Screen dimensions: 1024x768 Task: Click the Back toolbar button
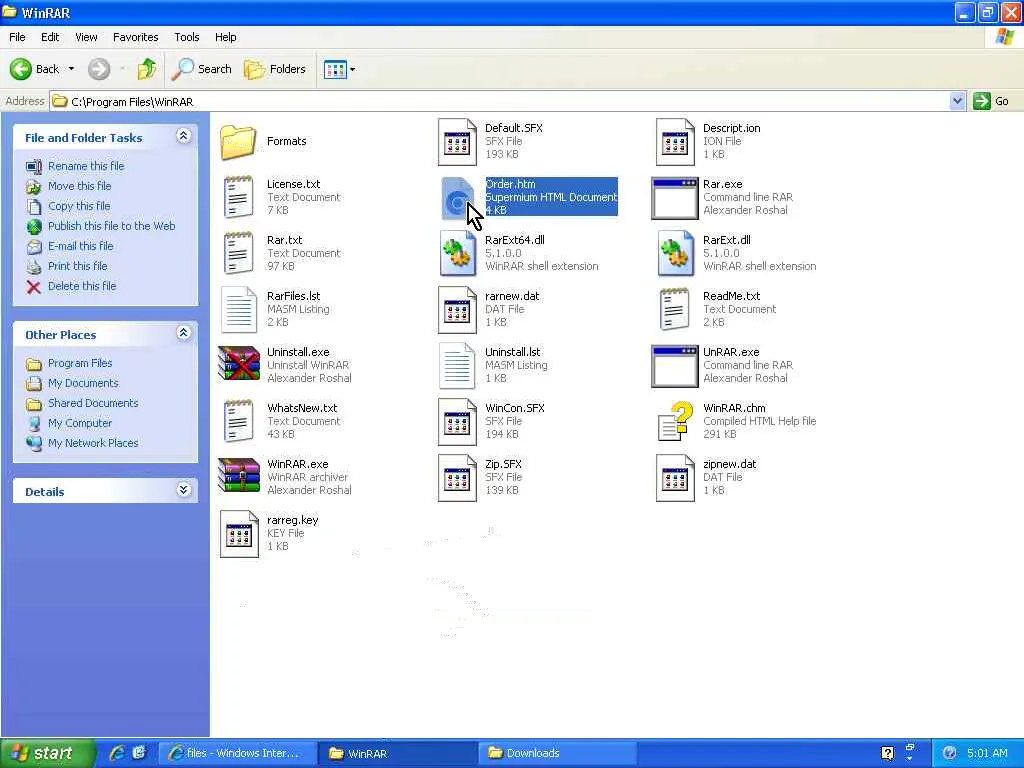click(x=35, y=69)
